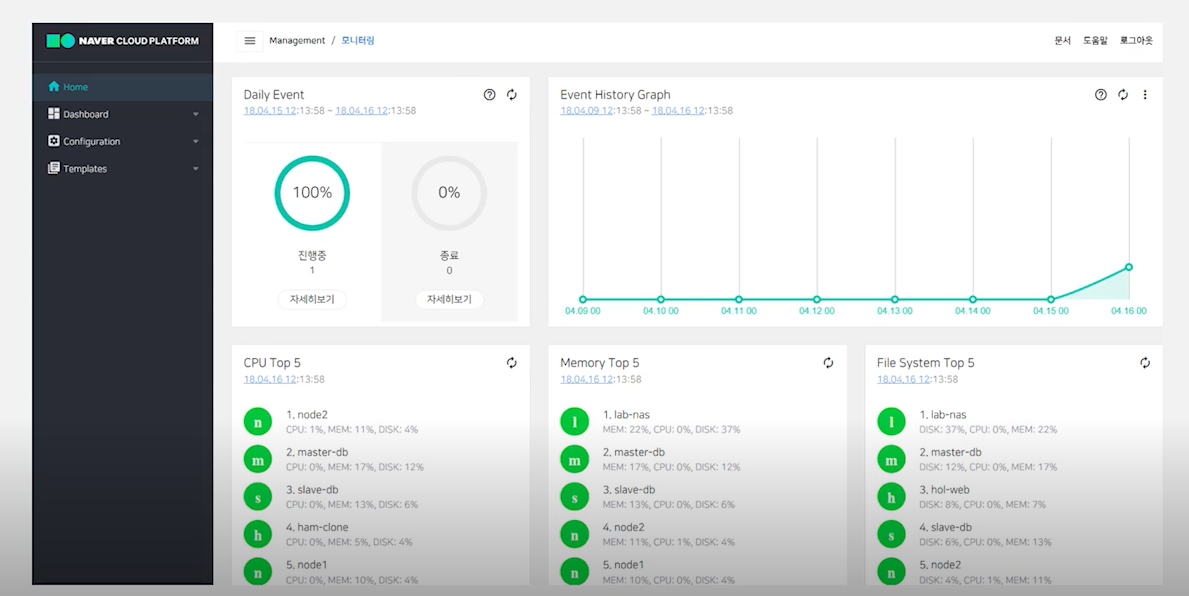Click hol-web avatar in File System Top 5

(x=891, y=497)
